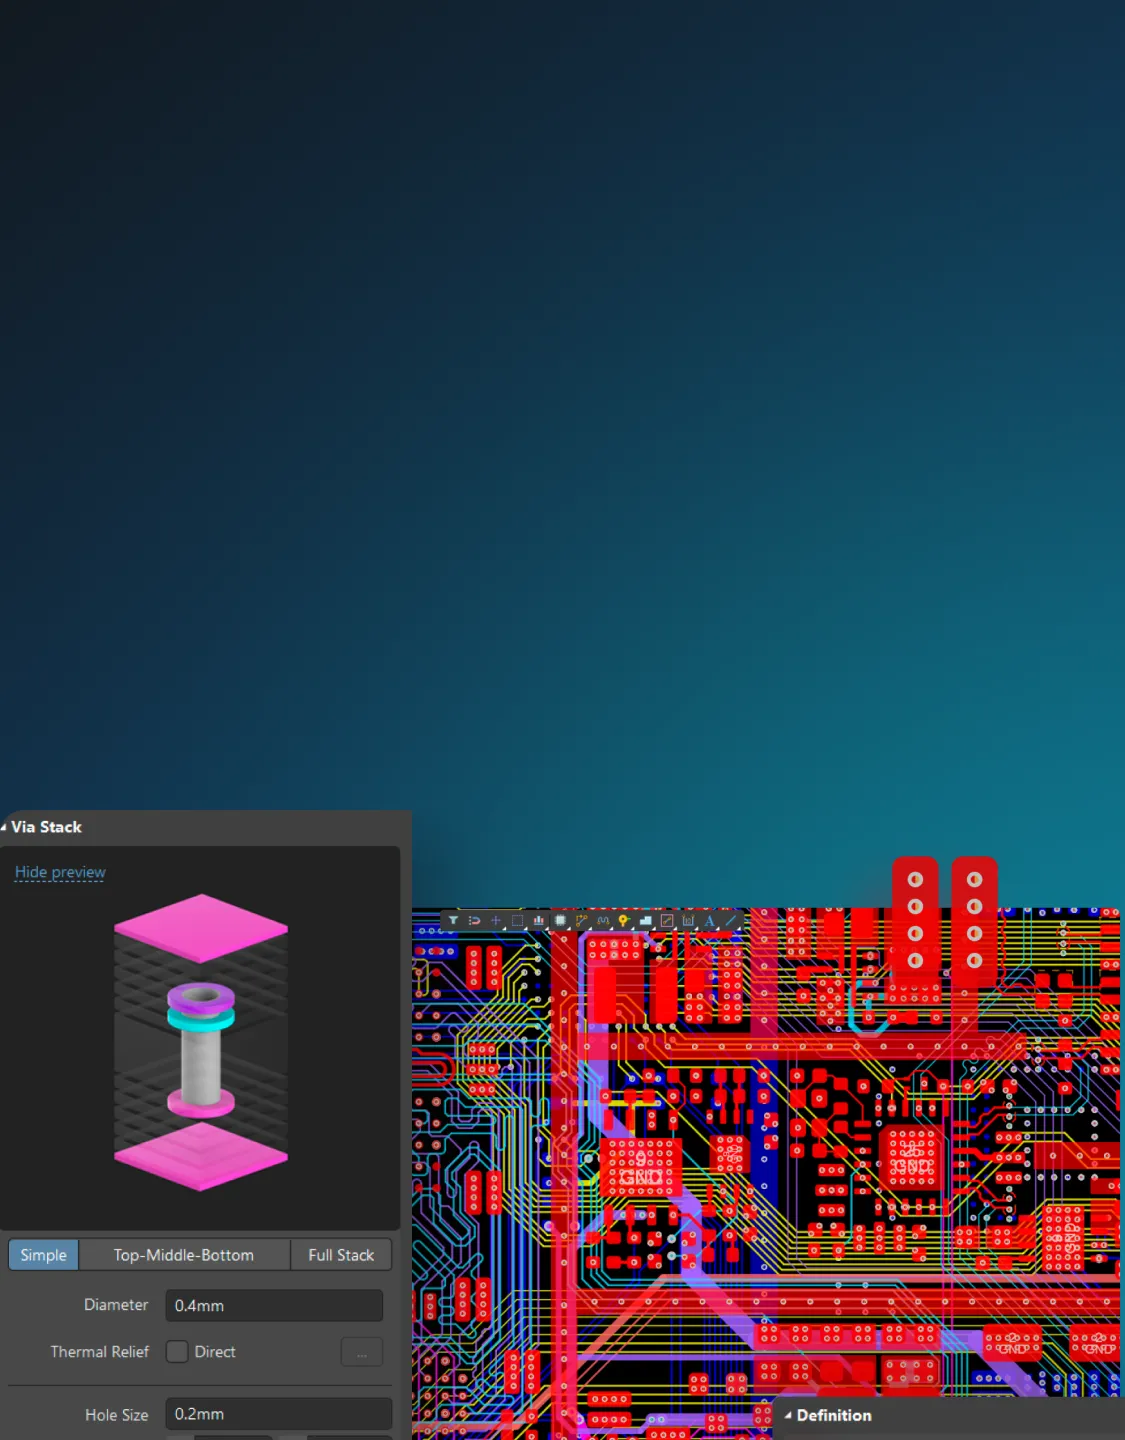Viewport: 1125px width, 1440px height.
Task: Edit the Hole Size 0.2mm field
Action: (278, 1414)
